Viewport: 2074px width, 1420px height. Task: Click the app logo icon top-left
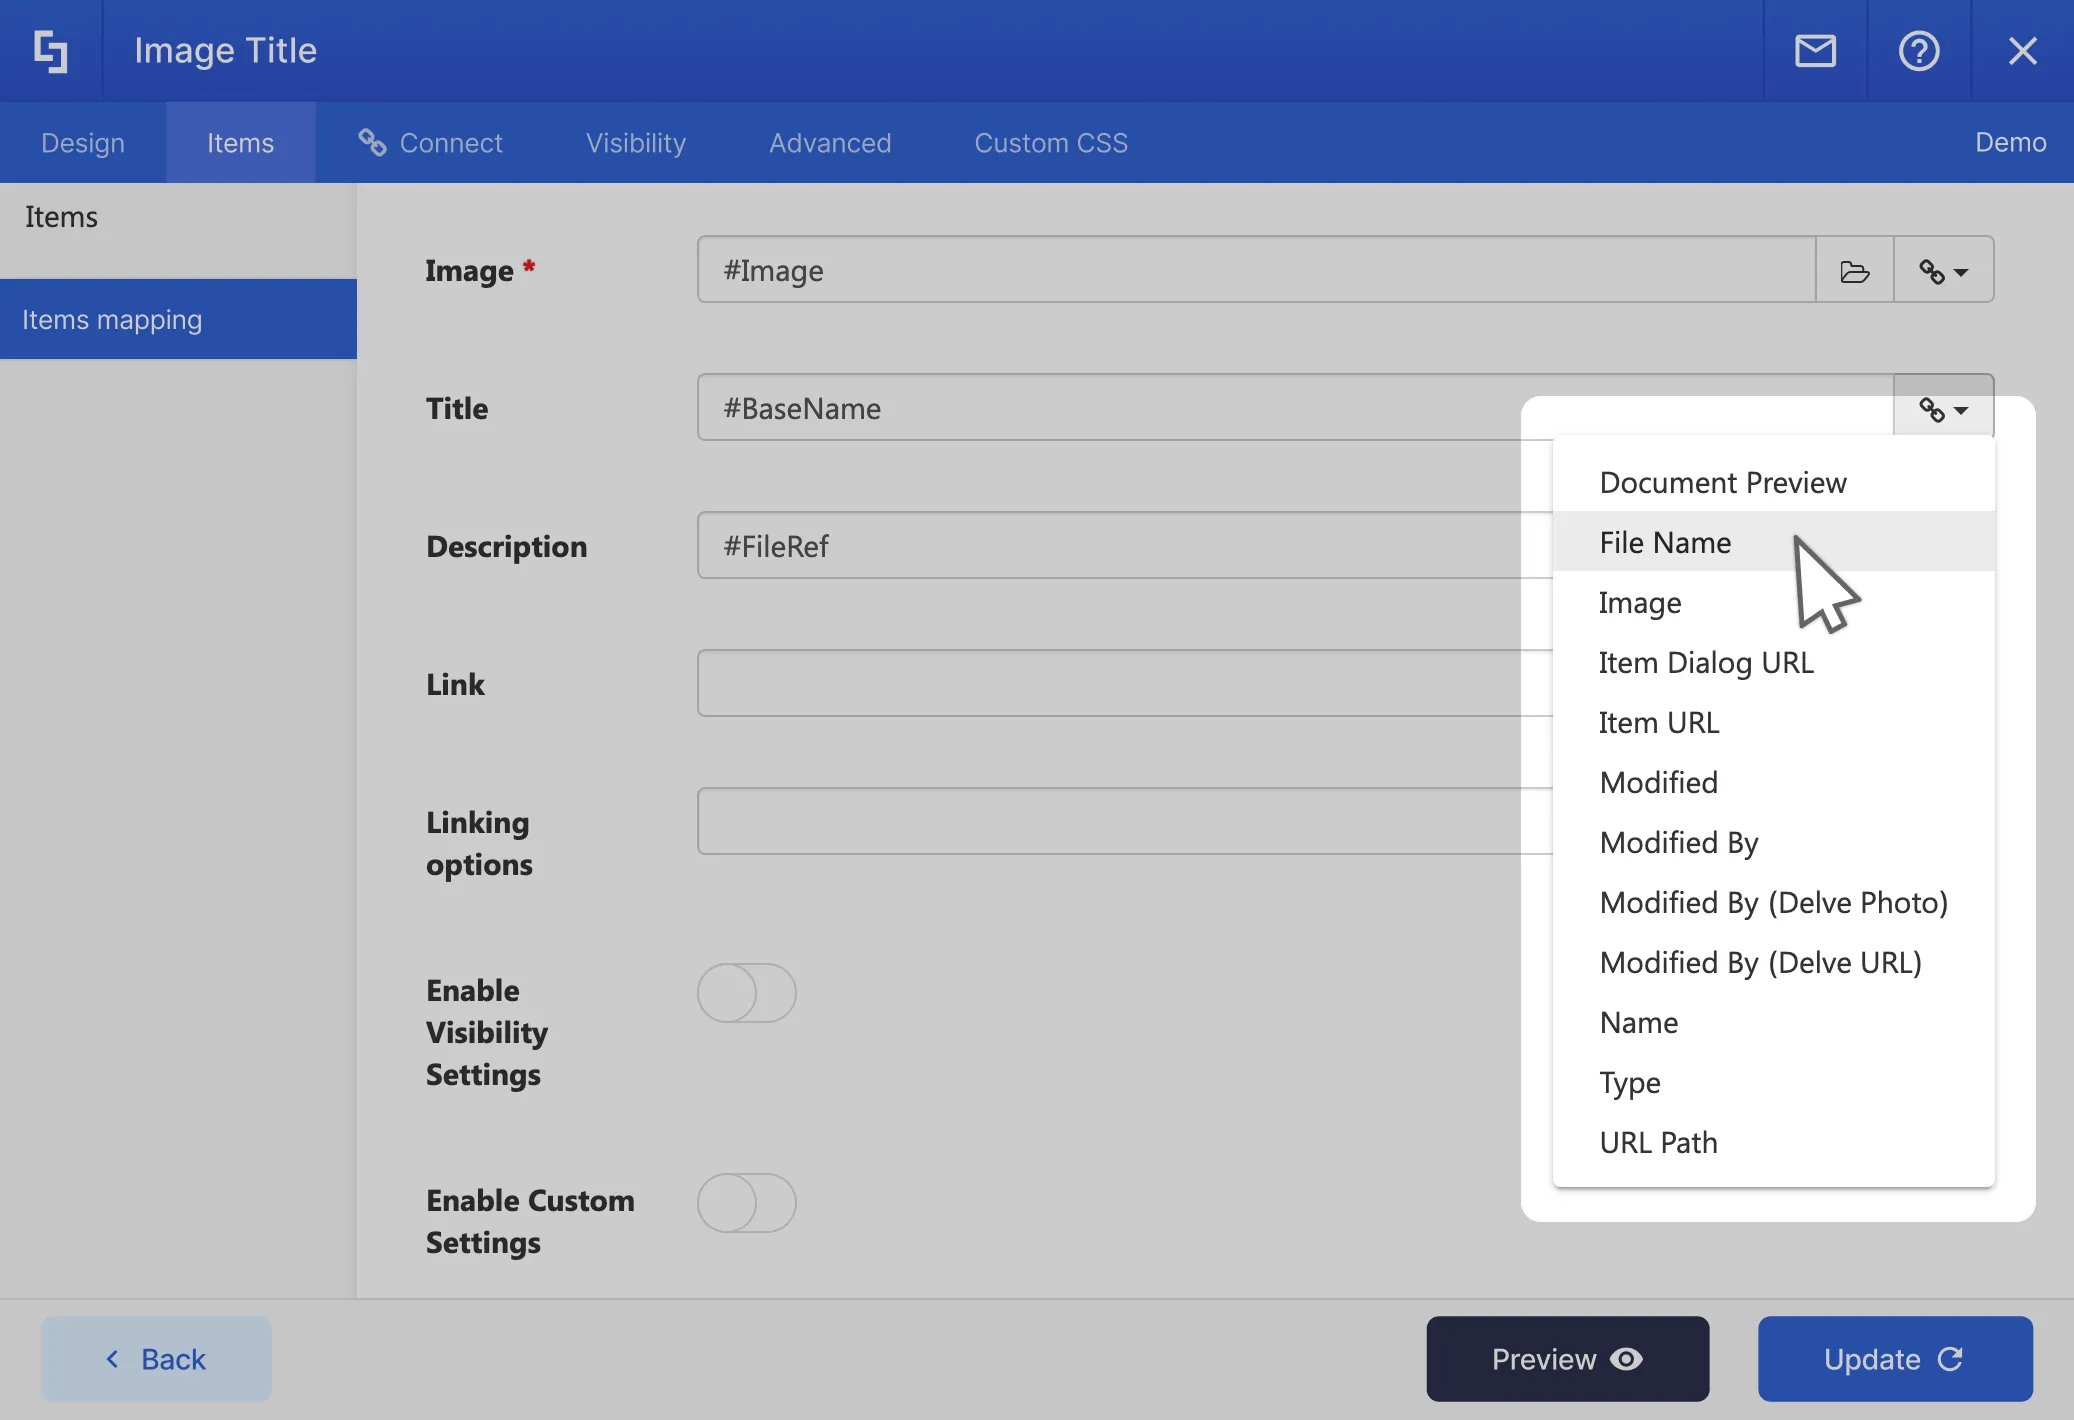pos(50,51)
